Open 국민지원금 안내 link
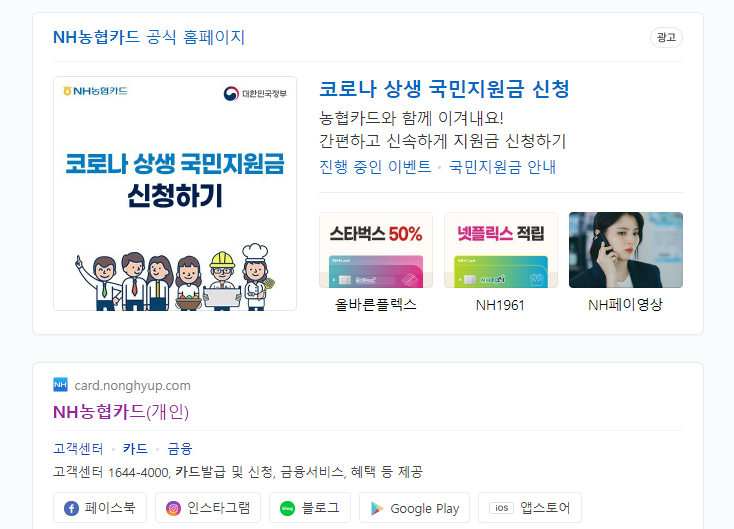Screen dimensions: 734x529 click(x=502, y=167)
